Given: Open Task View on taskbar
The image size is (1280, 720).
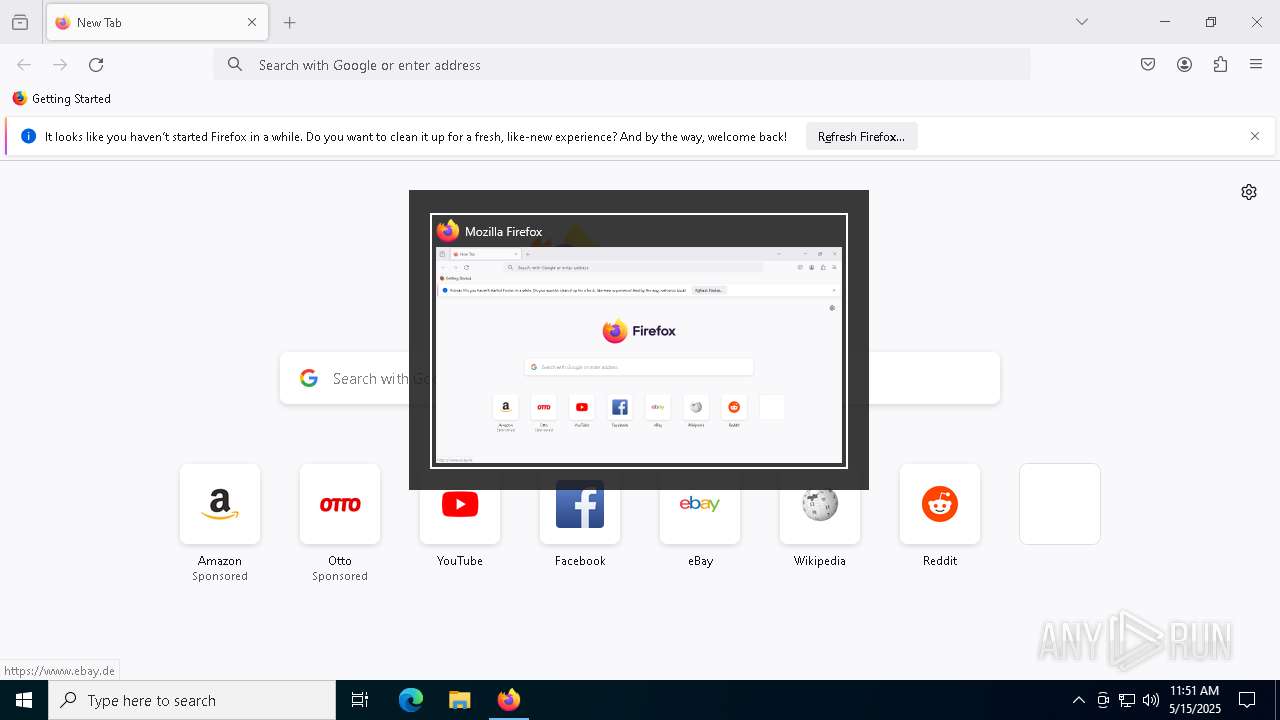Looking at the screenshot, I should 360,700.
